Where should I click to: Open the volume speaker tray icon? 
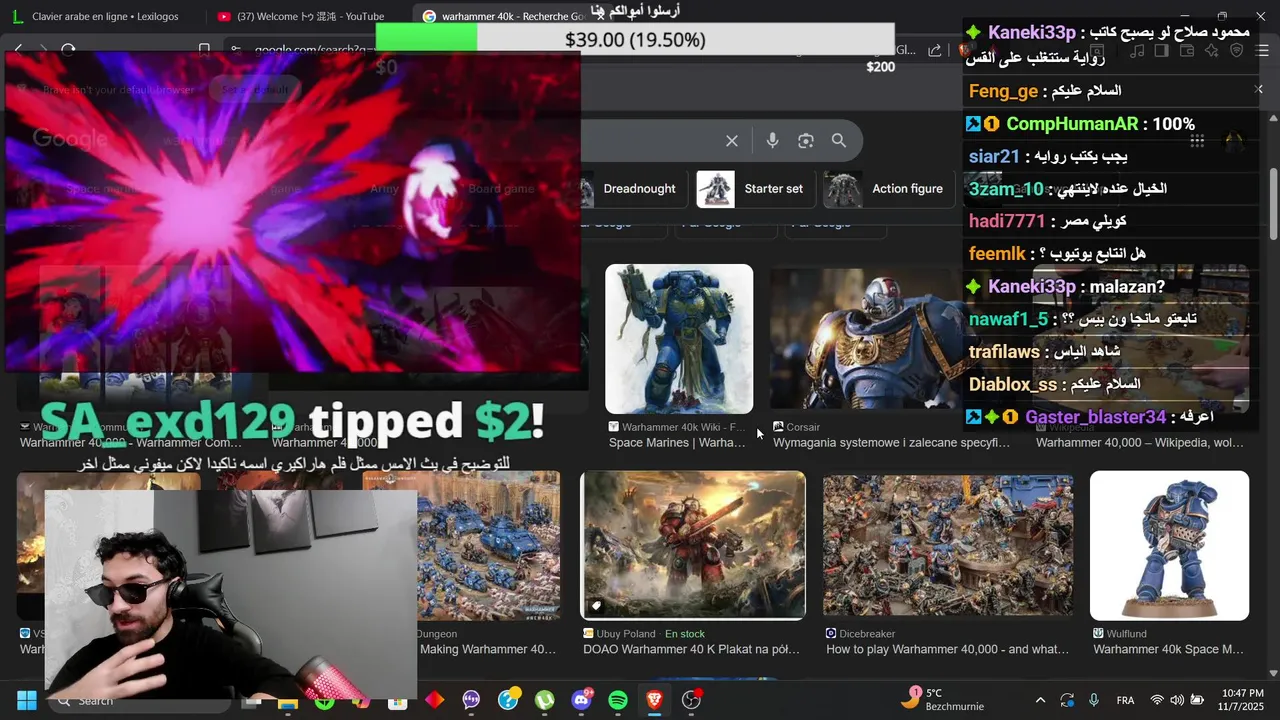pos(1177,701)
